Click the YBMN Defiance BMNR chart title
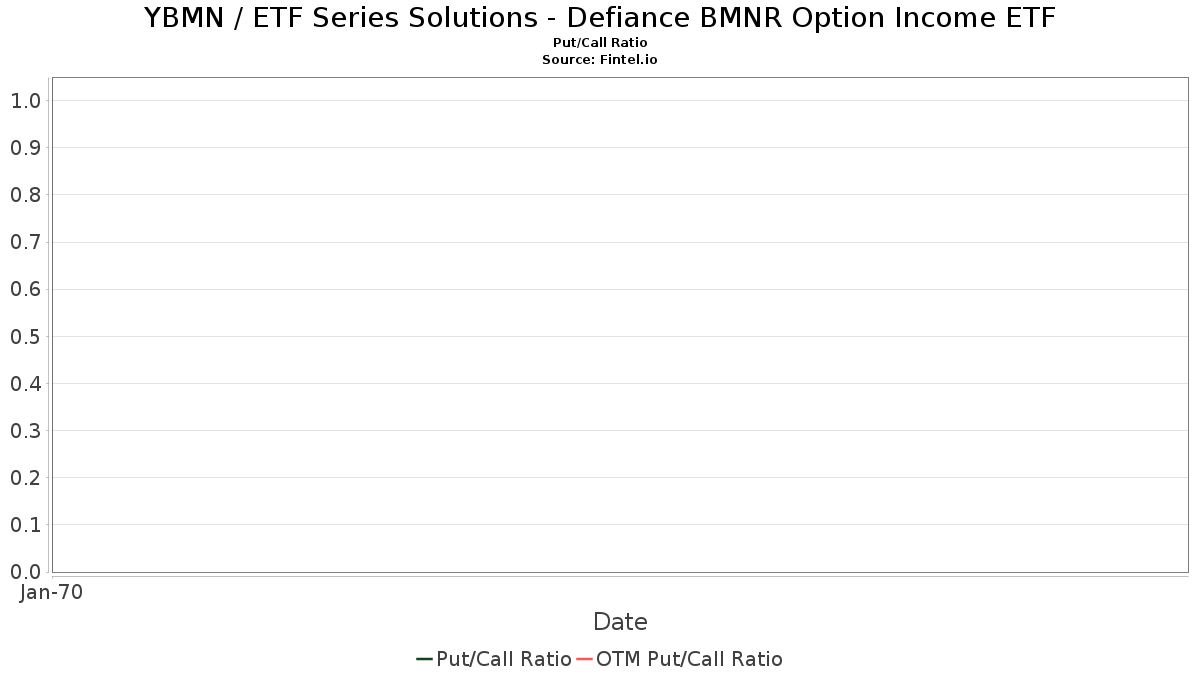1200x675 pixels. point(600,18)
